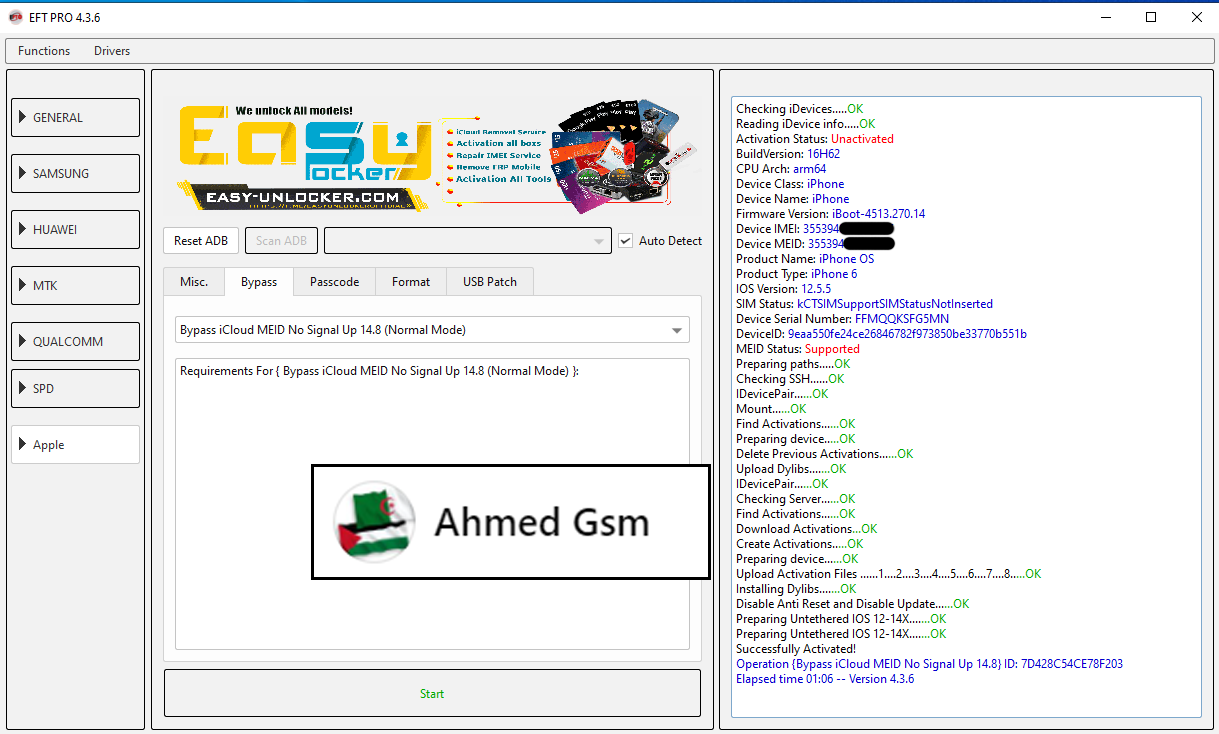Expand the HUAWEI section
The image size is (1219, 734).
(x=75, y=229)
